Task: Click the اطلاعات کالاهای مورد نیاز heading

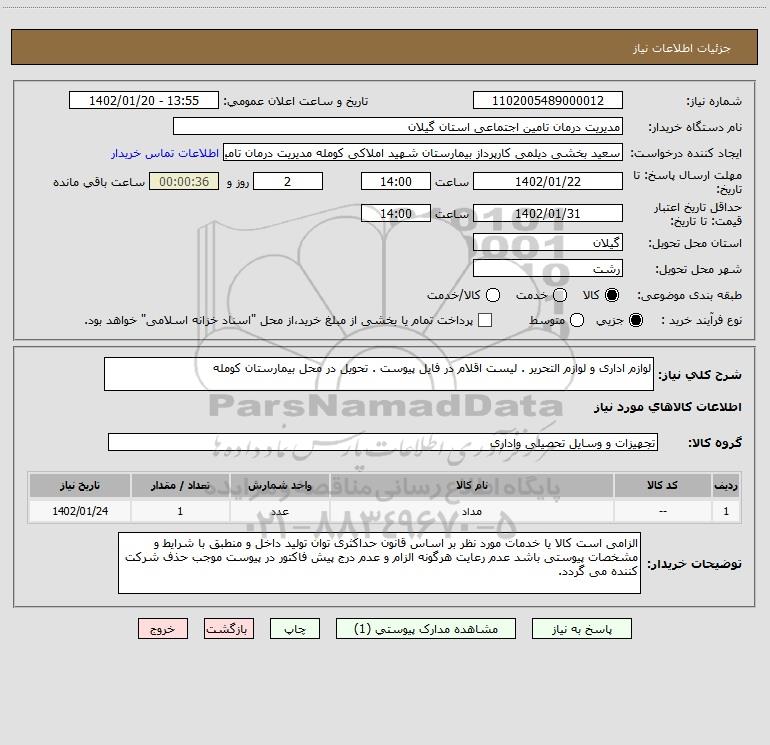Action: (x=668, y=407)
